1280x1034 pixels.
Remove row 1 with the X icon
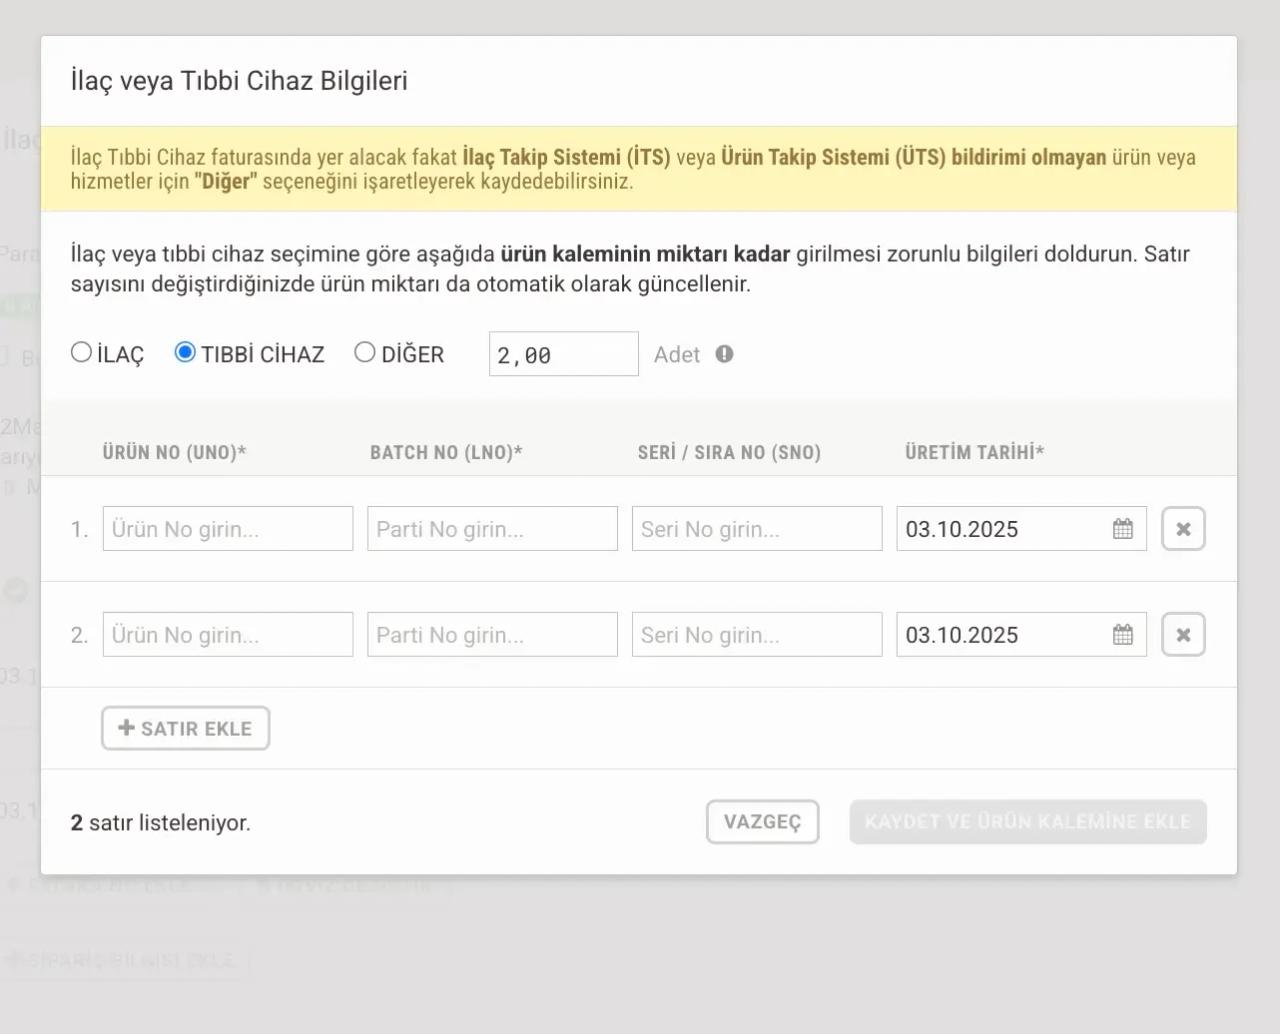1183,529
